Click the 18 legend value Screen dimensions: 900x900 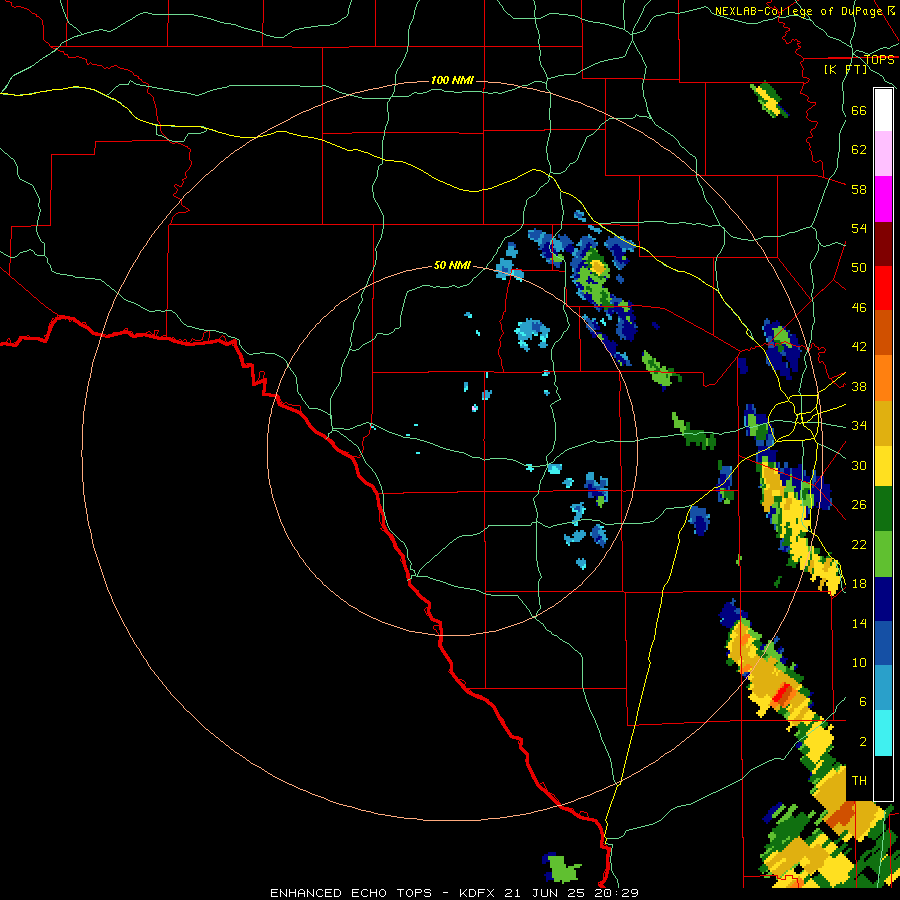[859, 584]
